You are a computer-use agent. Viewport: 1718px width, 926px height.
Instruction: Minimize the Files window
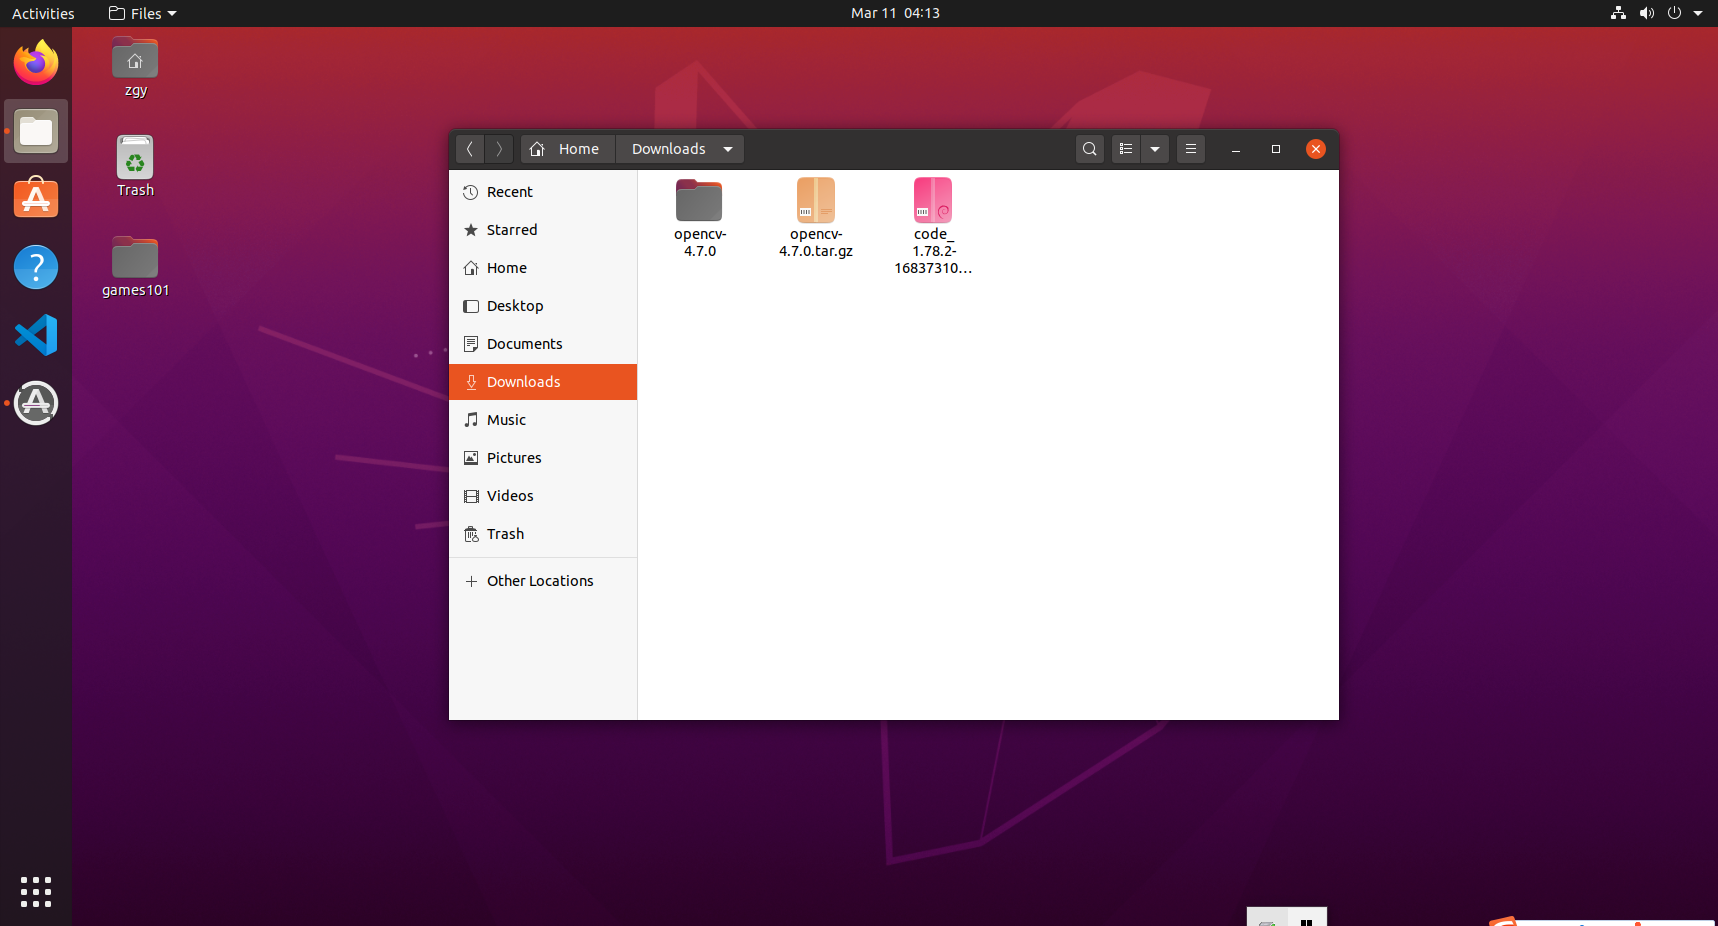click(x=1236, y=149)
